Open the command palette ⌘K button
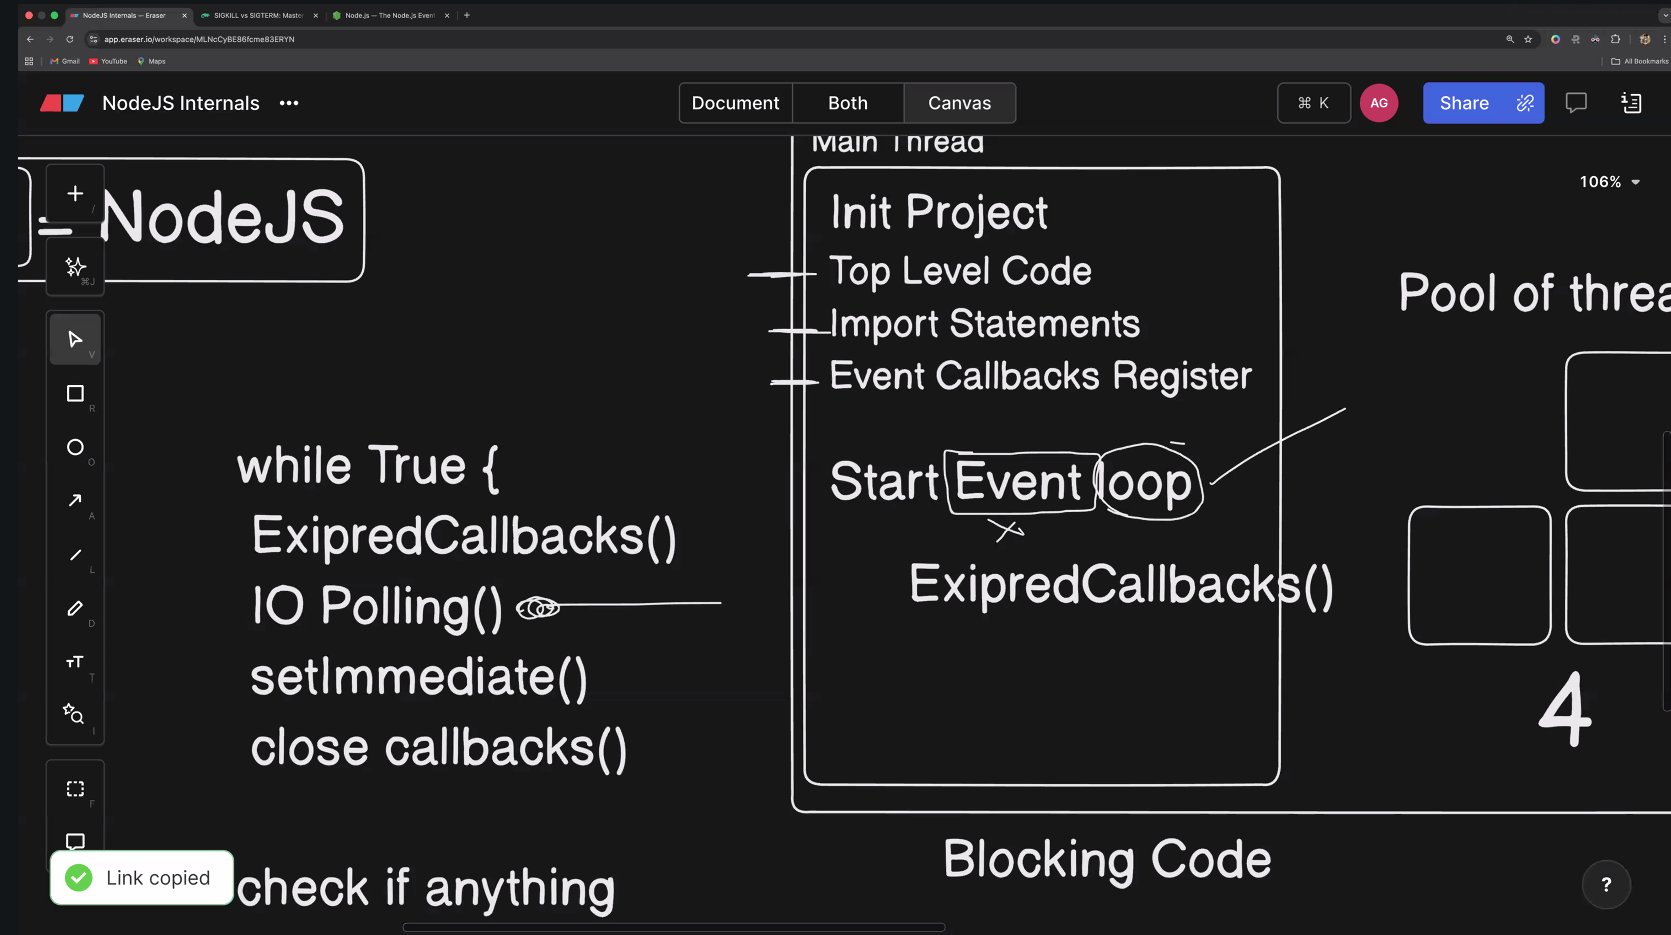This screenshot has width=1671, height=935. pyautogui.click(x=1313, y=103)
